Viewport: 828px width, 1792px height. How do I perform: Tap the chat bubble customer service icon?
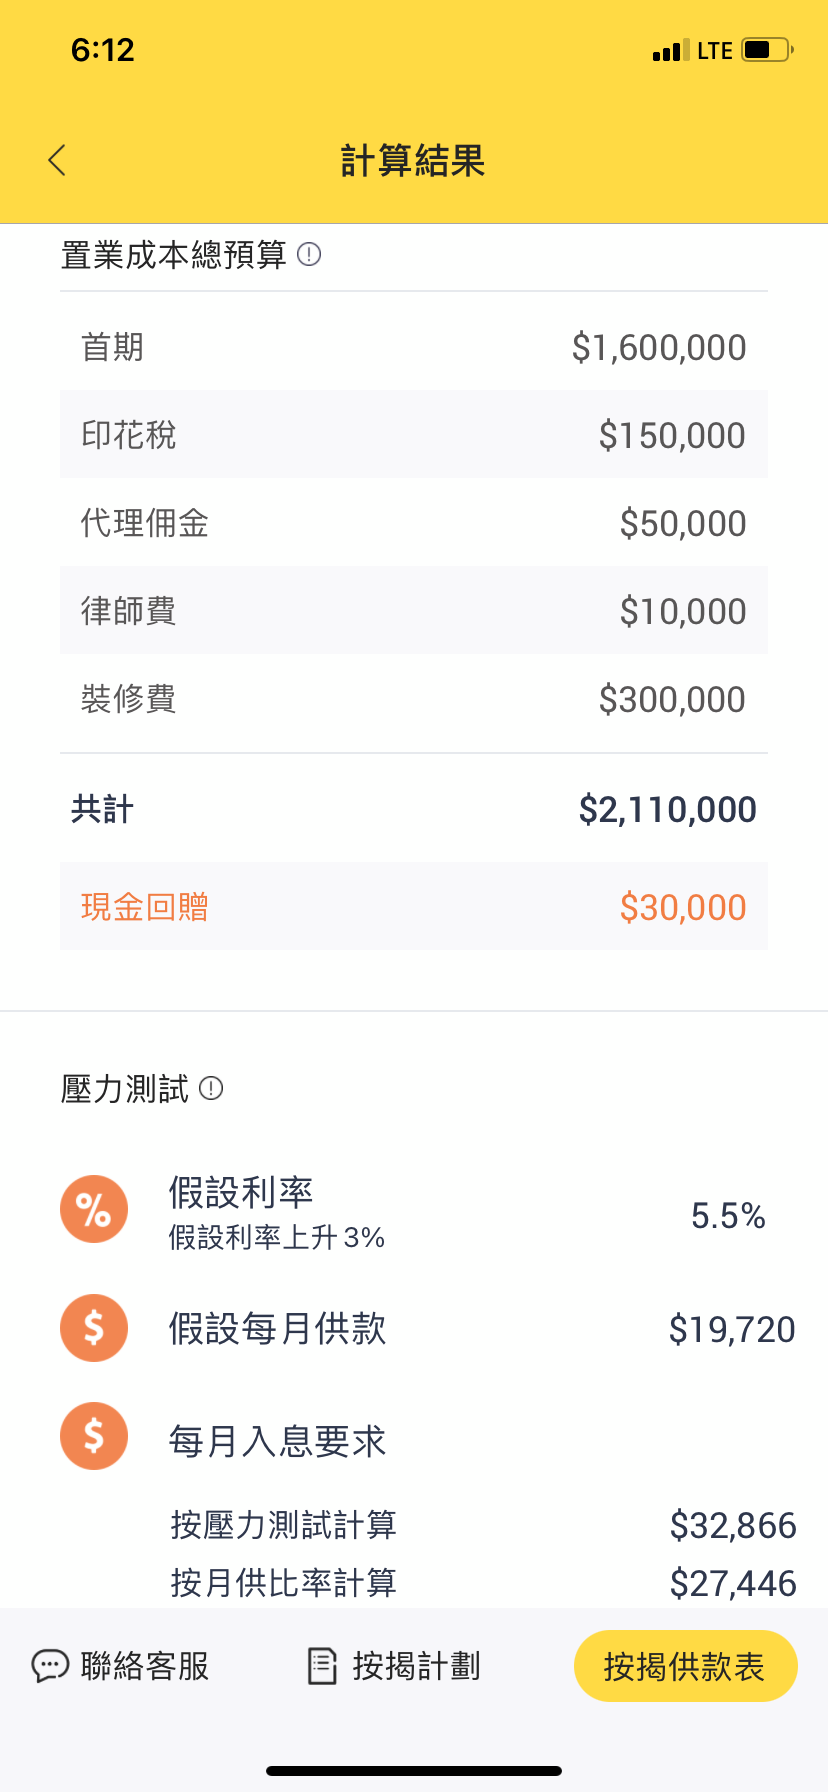(50, 1666)
